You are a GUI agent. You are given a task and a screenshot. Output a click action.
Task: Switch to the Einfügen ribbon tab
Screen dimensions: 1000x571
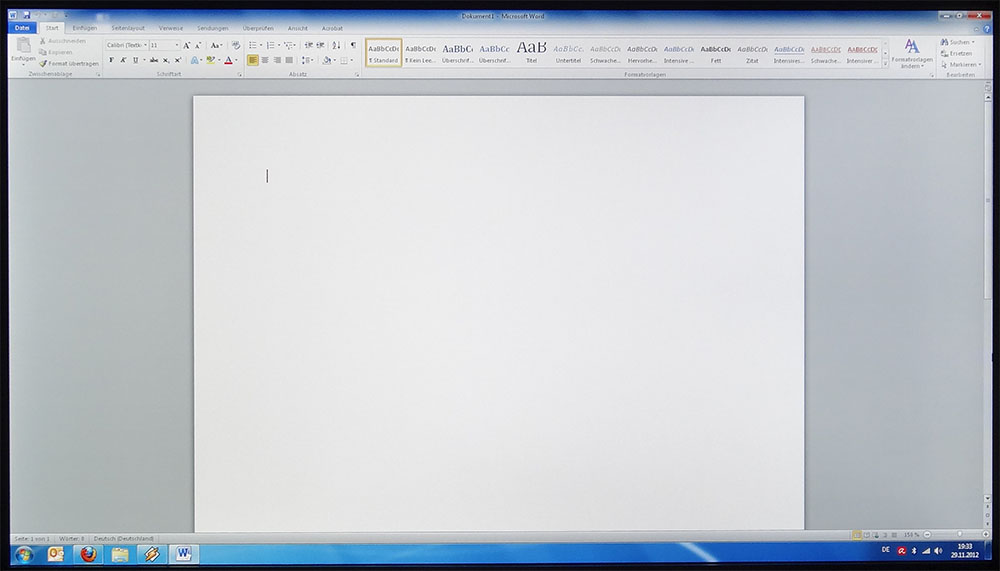[84, 28]
